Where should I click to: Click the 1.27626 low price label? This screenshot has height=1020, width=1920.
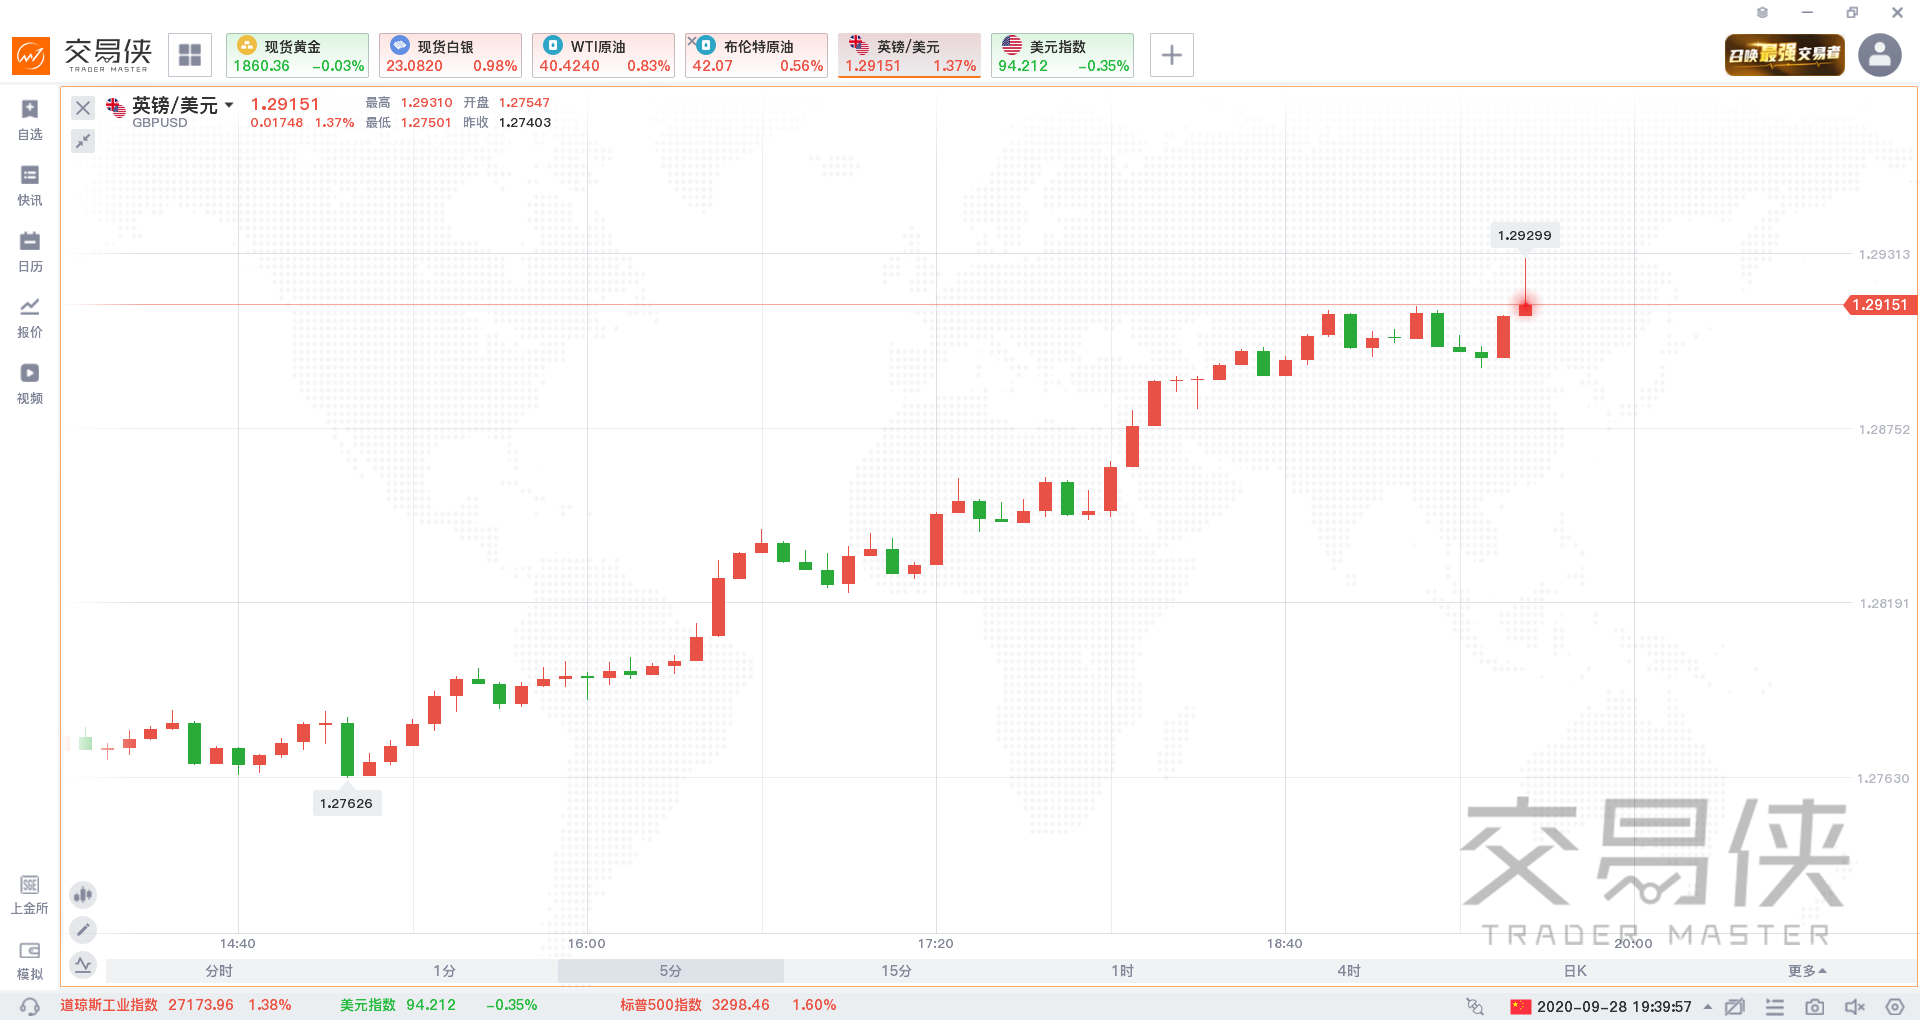tap(346, 803)
